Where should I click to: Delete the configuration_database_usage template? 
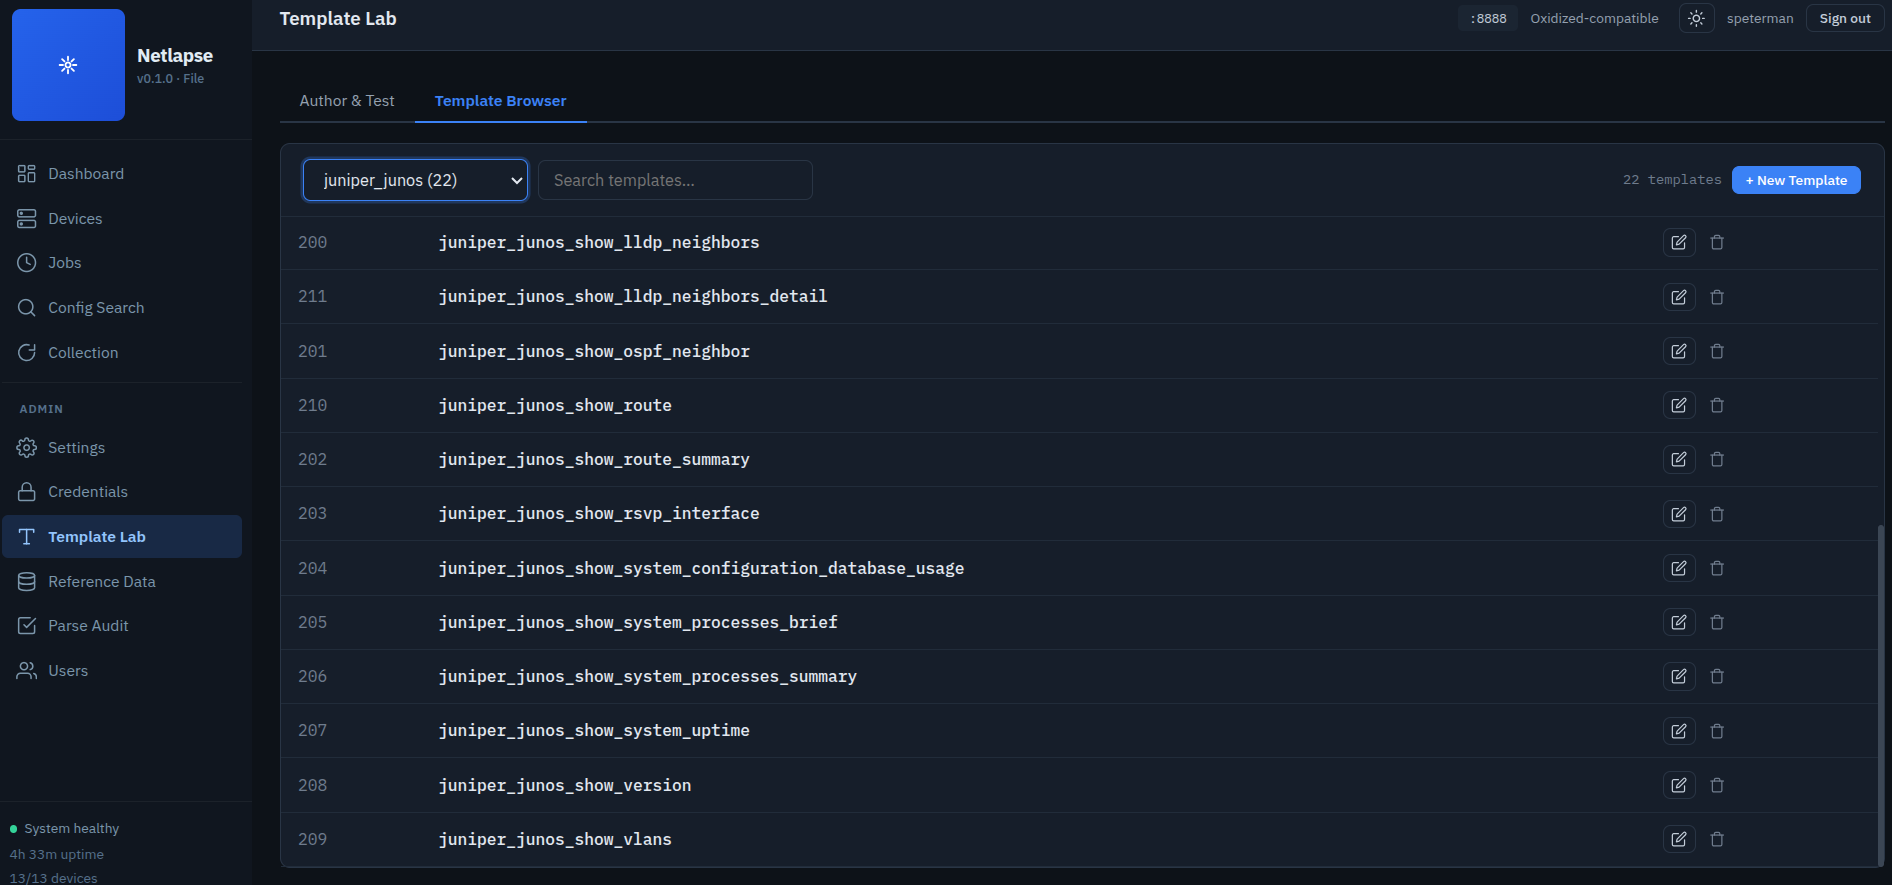pyautogui.click(x=1717, y=568)
